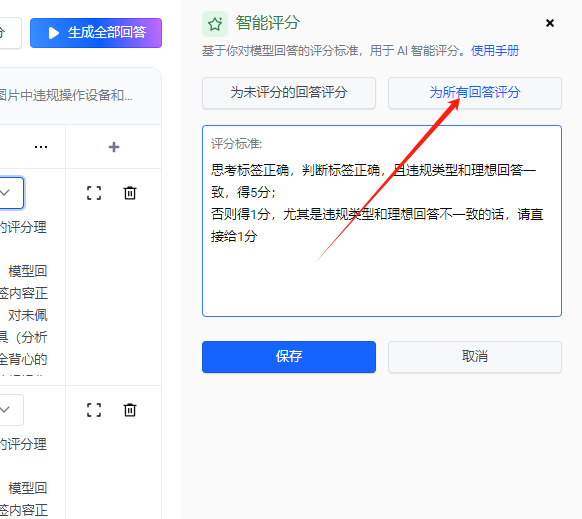Open the 使用手册 link

(495, 50)
